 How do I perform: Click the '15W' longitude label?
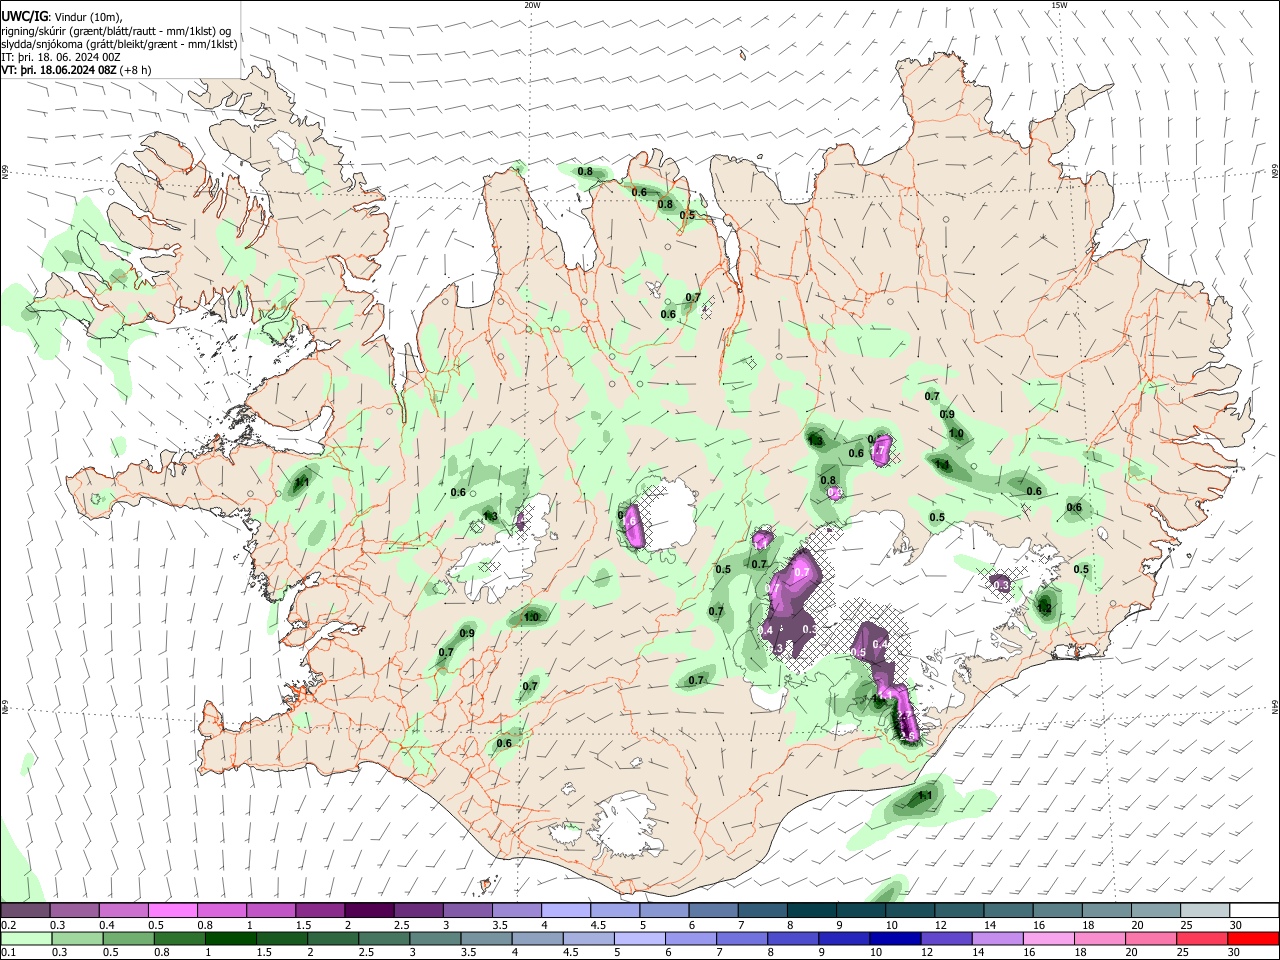[x=1059, y=5]
